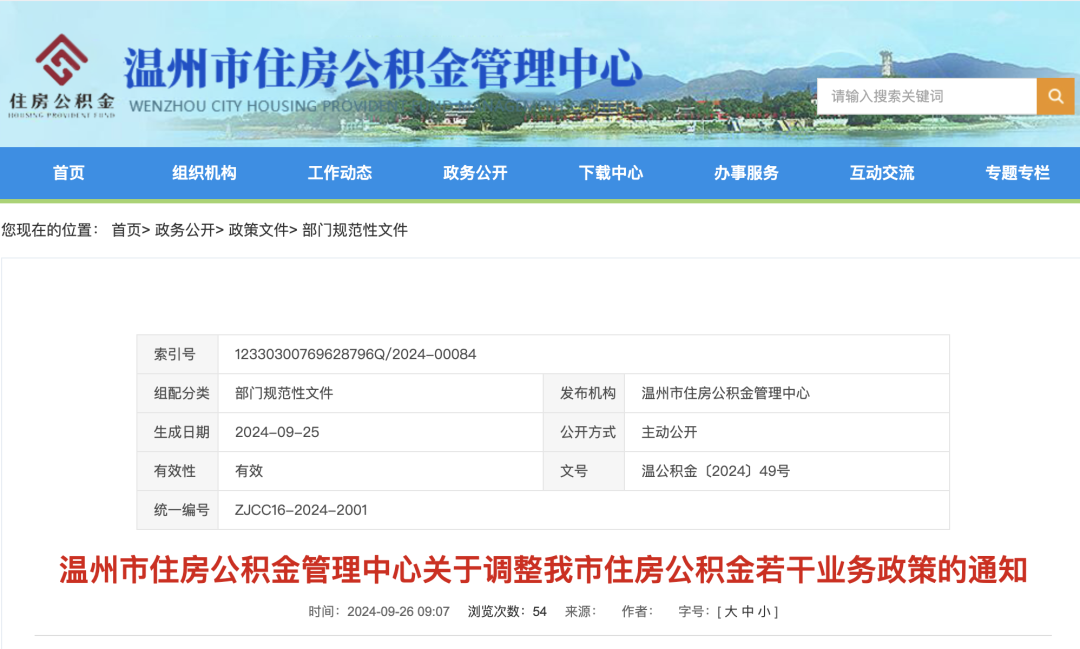Select the publish time 2024-09-26 09:07
Image resolution: width=1080 pixels, height=649 pixels.
pos(398,612)
